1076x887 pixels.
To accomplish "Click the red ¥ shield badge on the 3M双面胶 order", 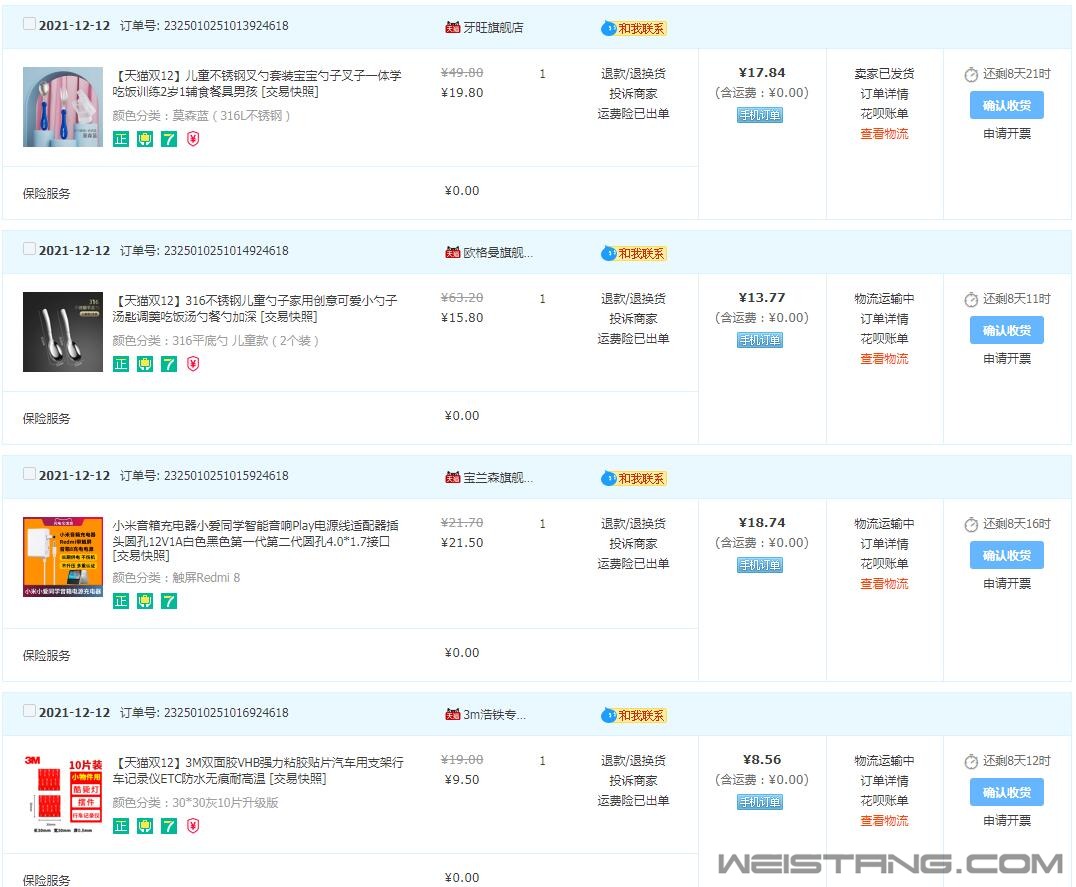I will coord(193,826).
